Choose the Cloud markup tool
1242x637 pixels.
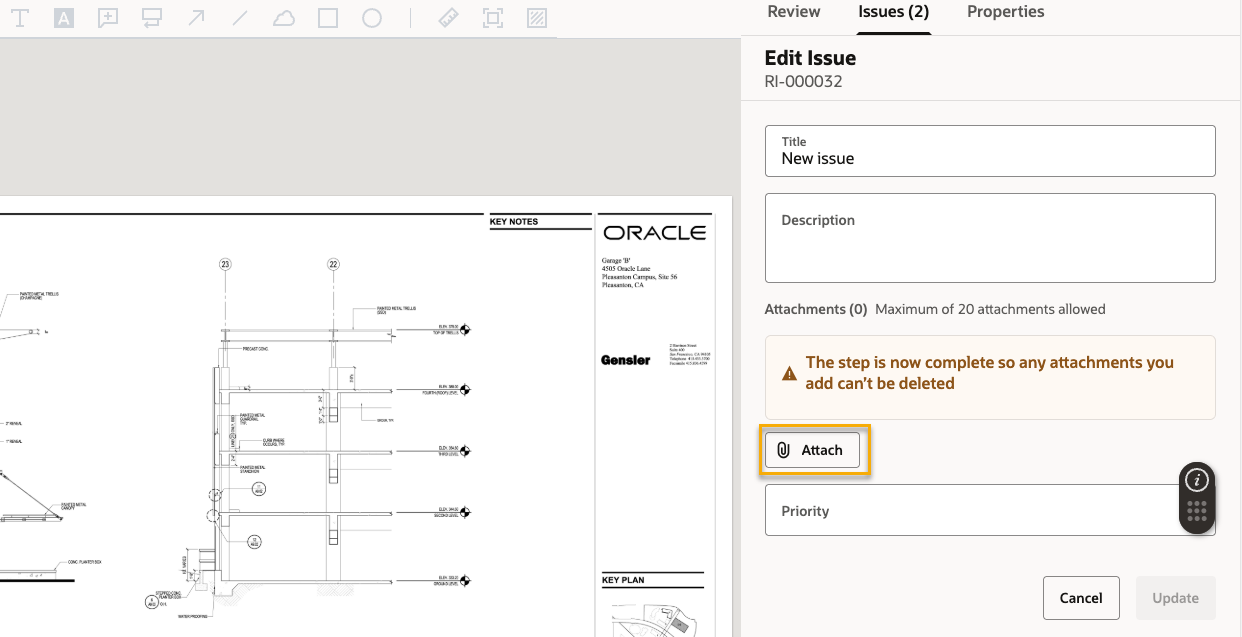pos(284,18)
